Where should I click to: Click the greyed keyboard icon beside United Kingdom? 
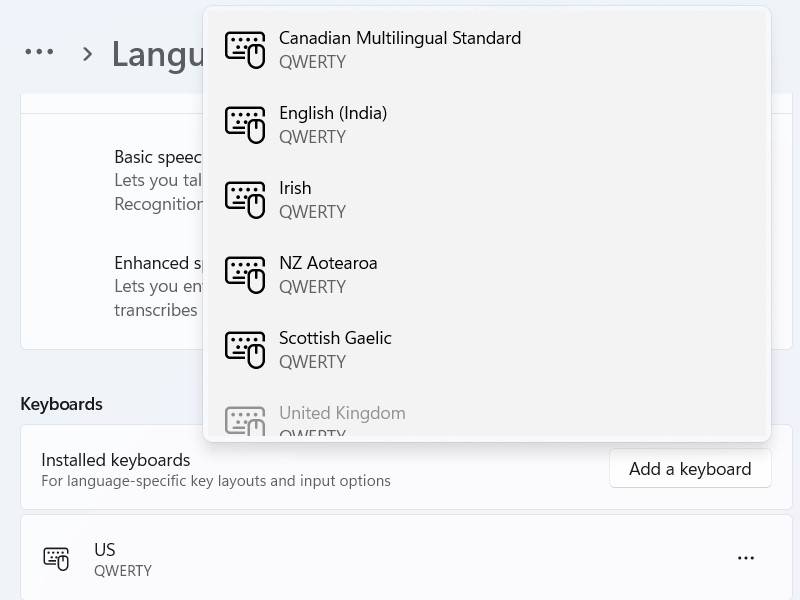[x=245, y=420]
